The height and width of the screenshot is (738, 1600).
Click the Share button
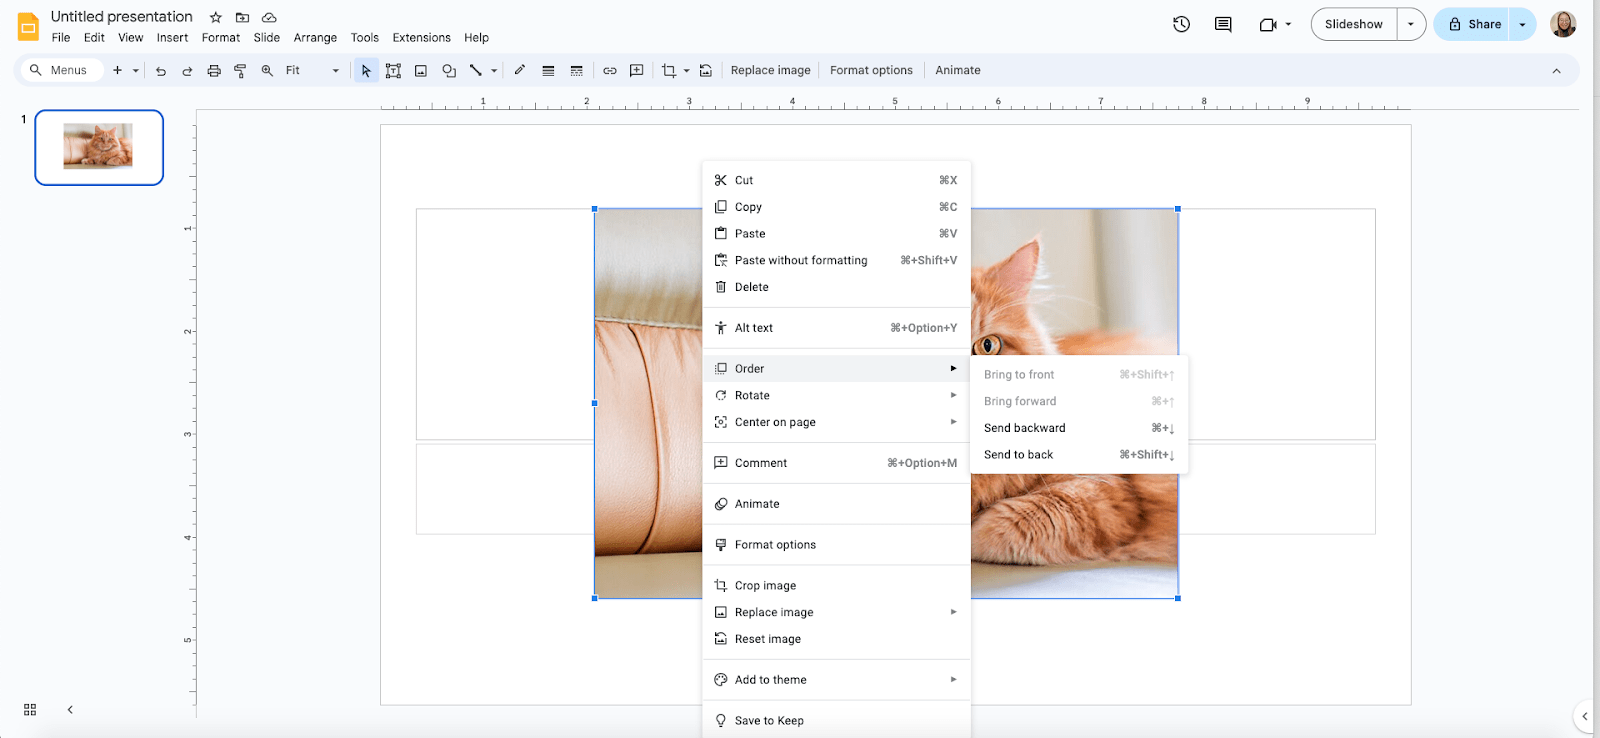pyautogui.click(x=1472, y=24)
